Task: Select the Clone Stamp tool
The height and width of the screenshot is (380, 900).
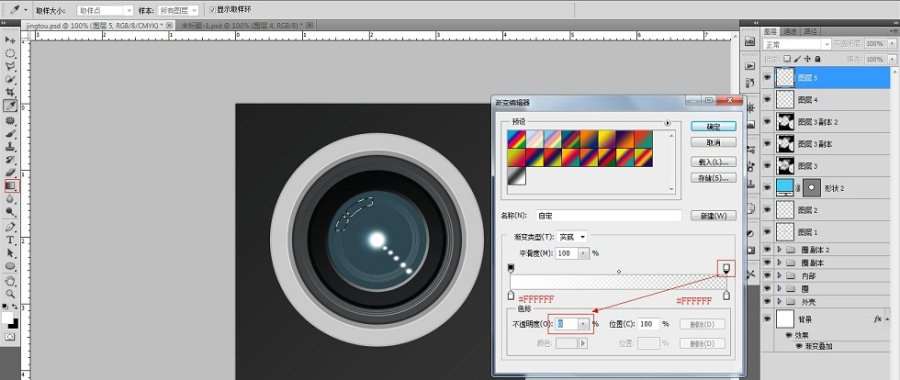Action: tap(10, 147)
